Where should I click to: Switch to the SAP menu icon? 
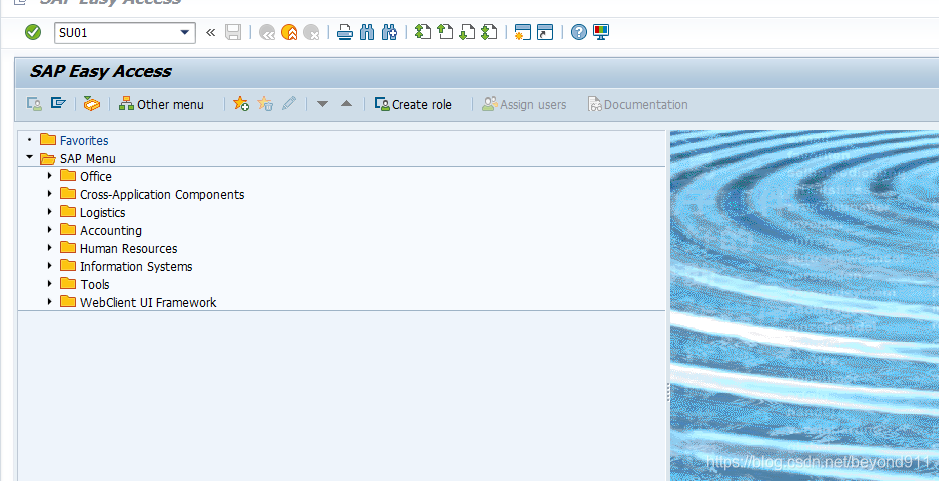[x=58, y=104]
